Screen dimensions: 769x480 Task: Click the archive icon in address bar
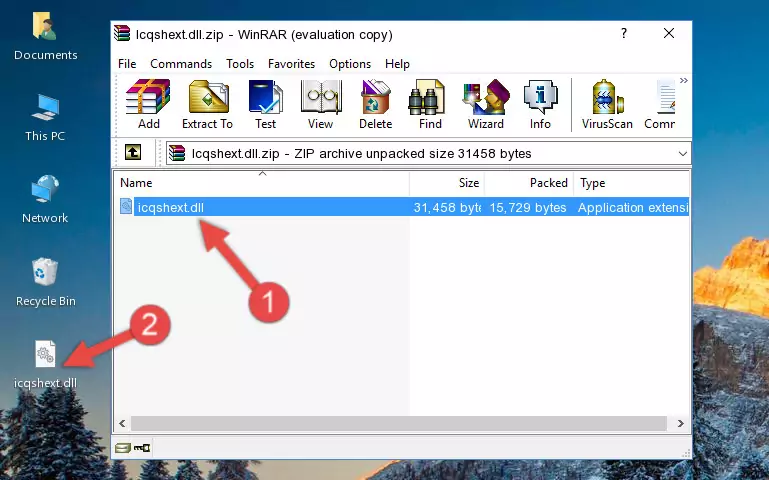click(x=177, y=153)
